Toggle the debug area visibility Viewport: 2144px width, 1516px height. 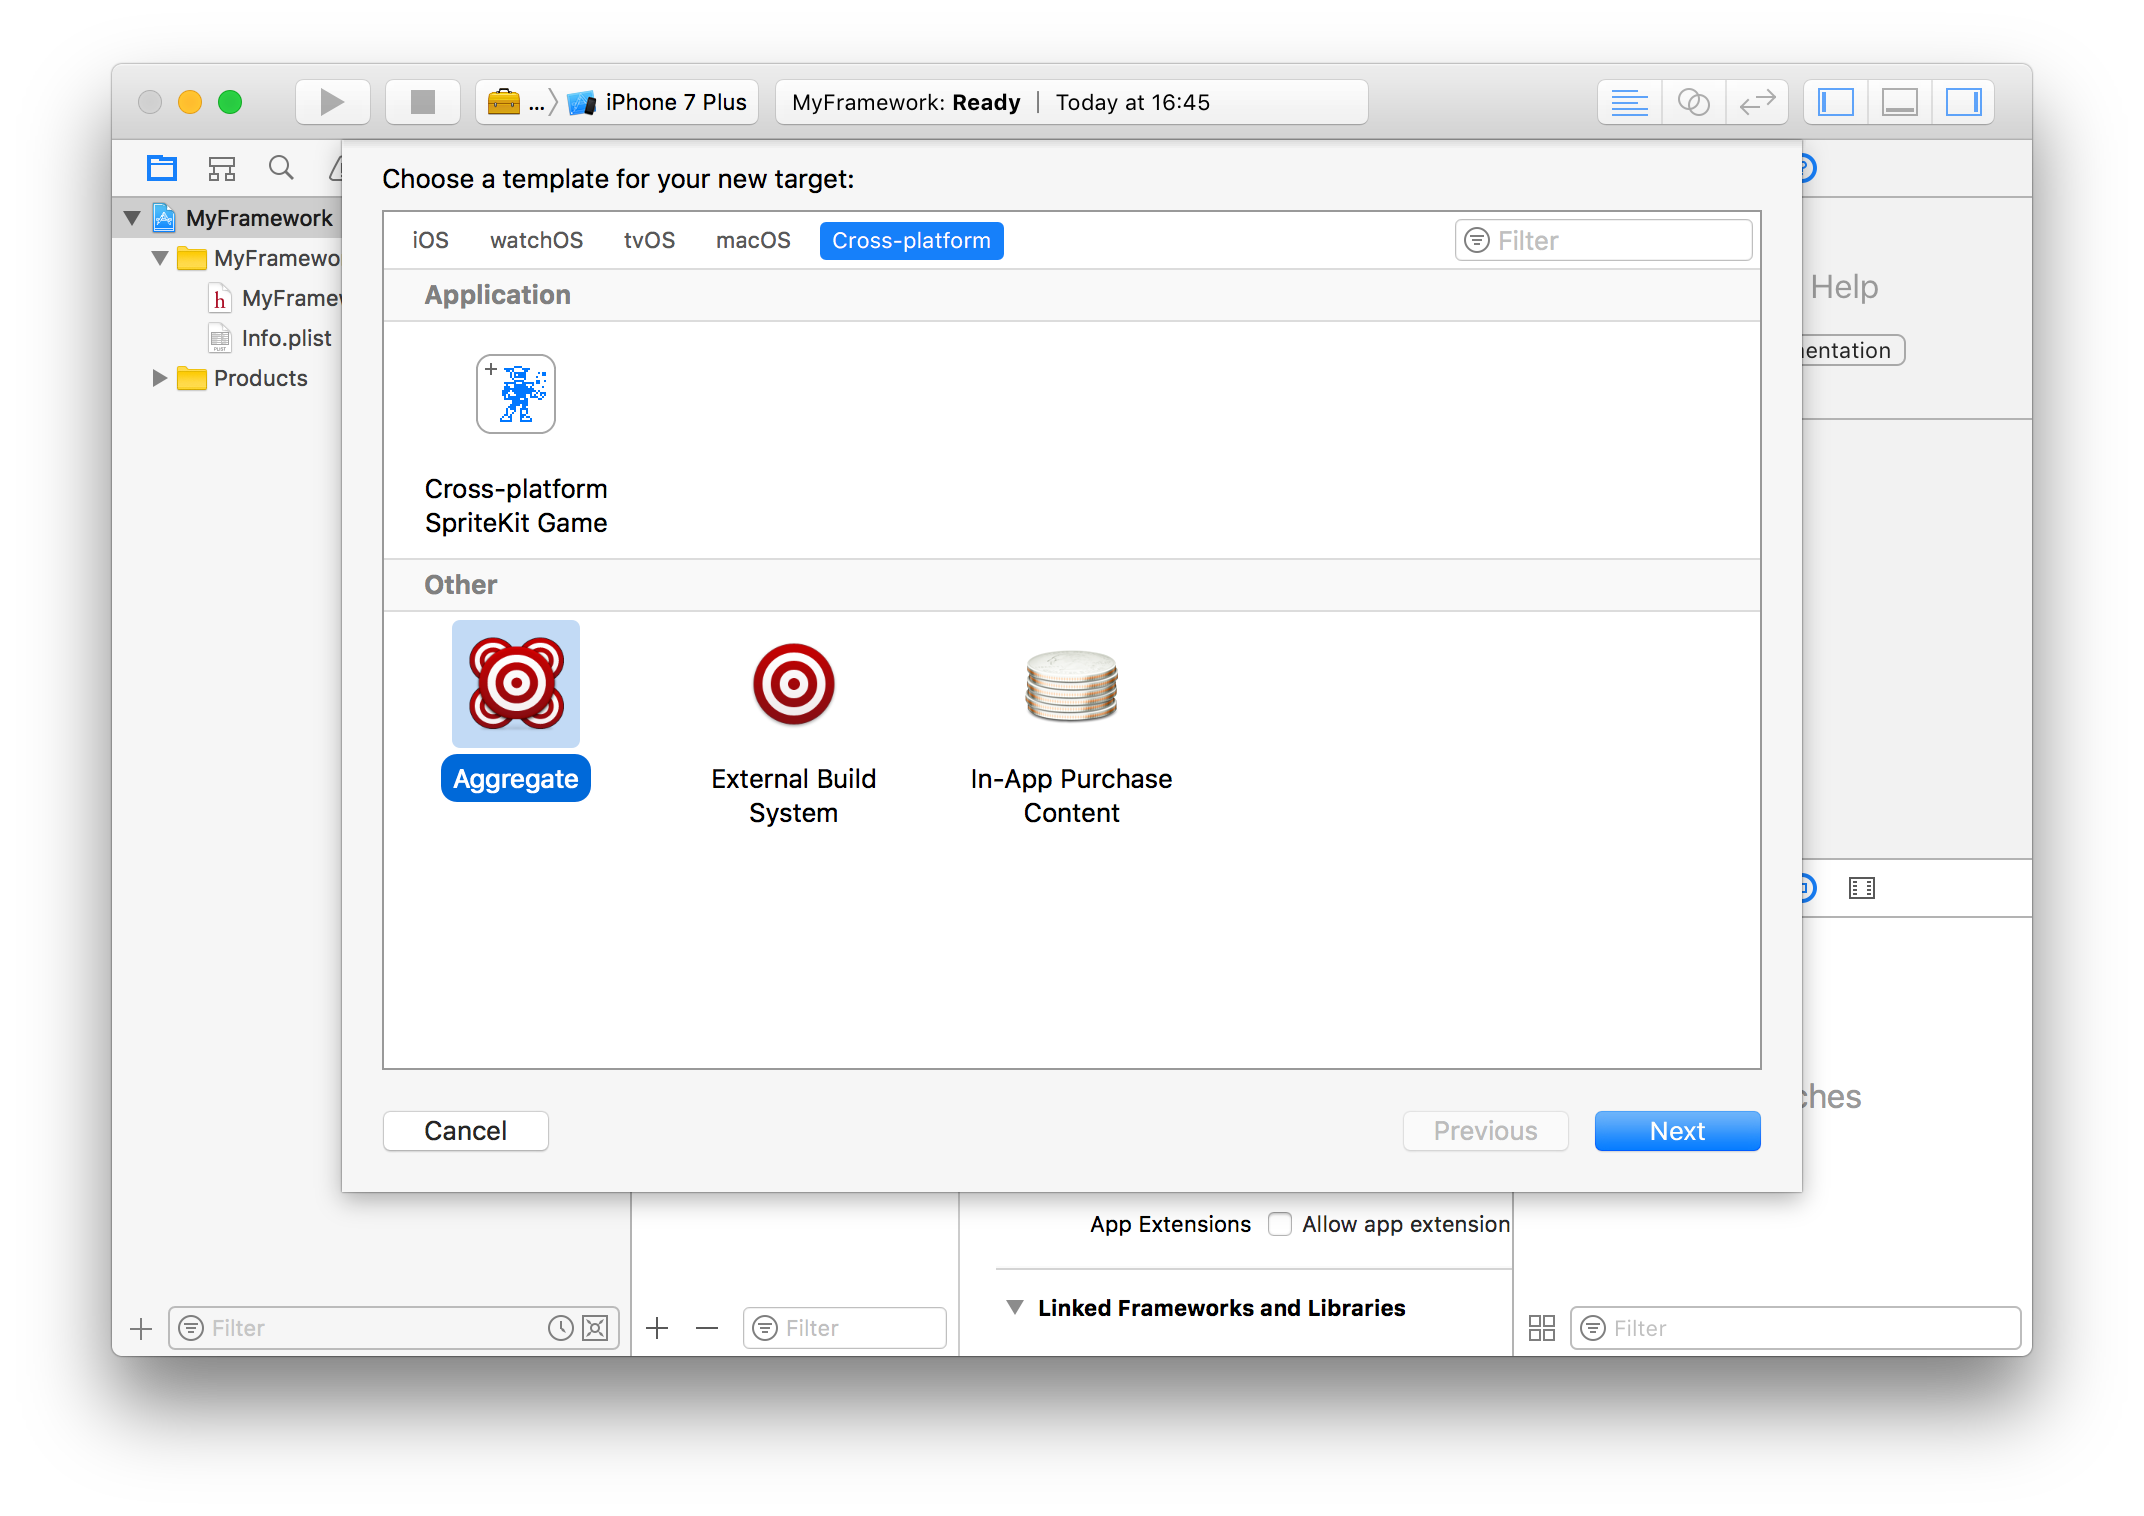[1899, 101]
